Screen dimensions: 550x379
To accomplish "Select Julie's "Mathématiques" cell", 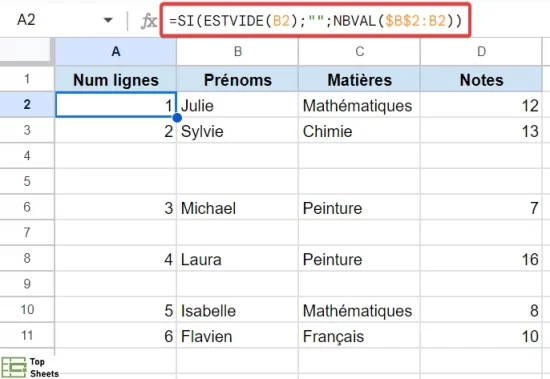I will point(359,105).
